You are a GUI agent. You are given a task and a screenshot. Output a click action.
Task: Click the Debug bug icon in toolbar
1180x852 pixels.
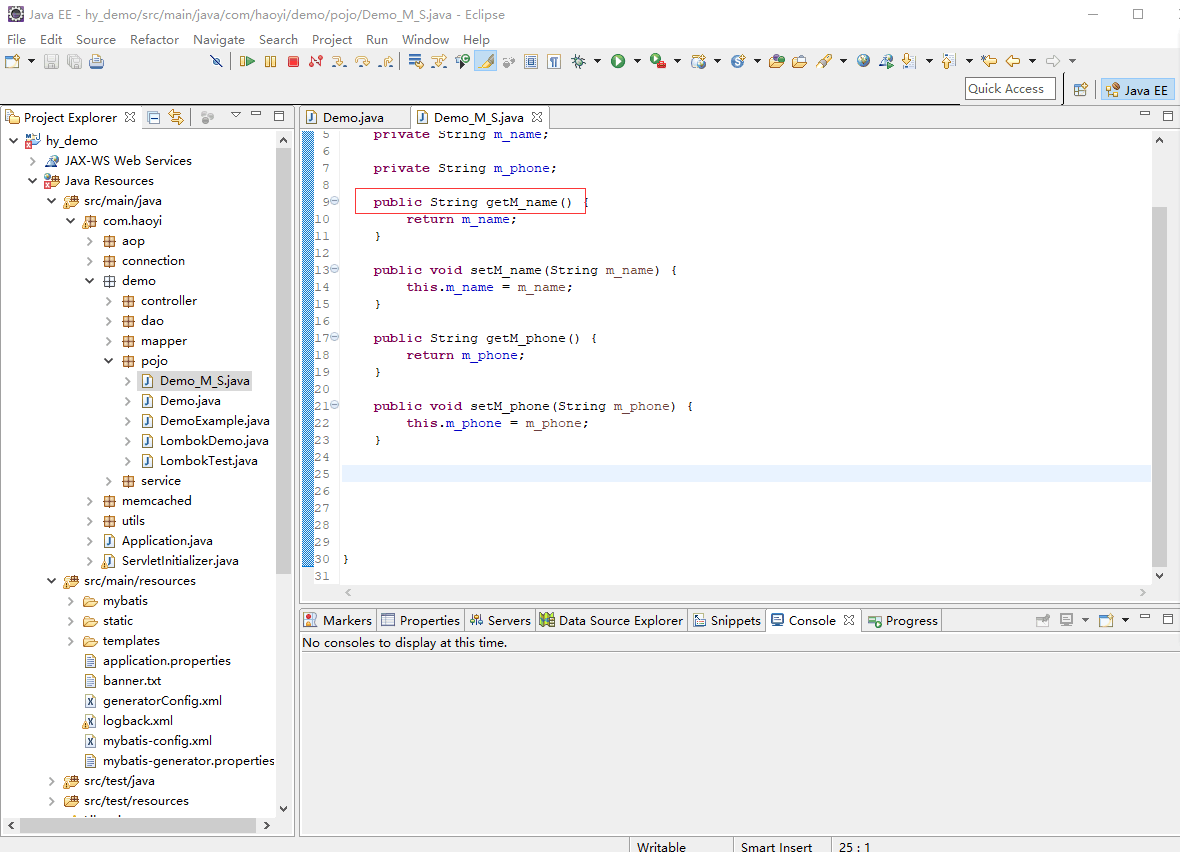[x=578, y=61]
